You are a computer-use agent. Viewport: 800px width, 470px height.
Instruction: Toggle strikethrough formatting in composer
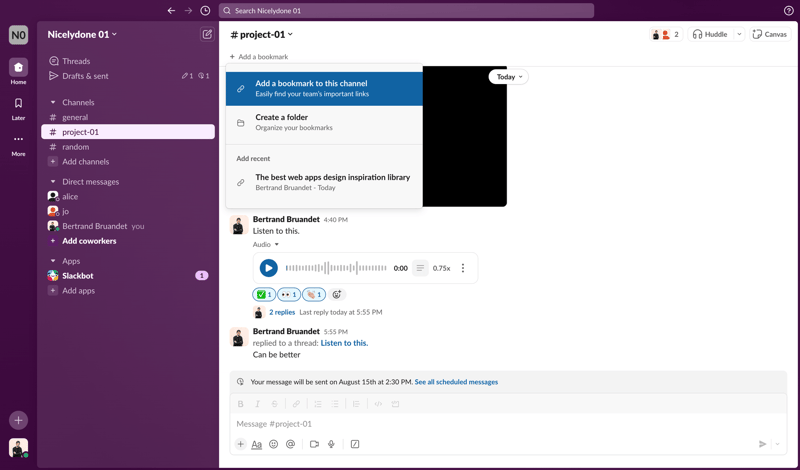tap(274, 404)
